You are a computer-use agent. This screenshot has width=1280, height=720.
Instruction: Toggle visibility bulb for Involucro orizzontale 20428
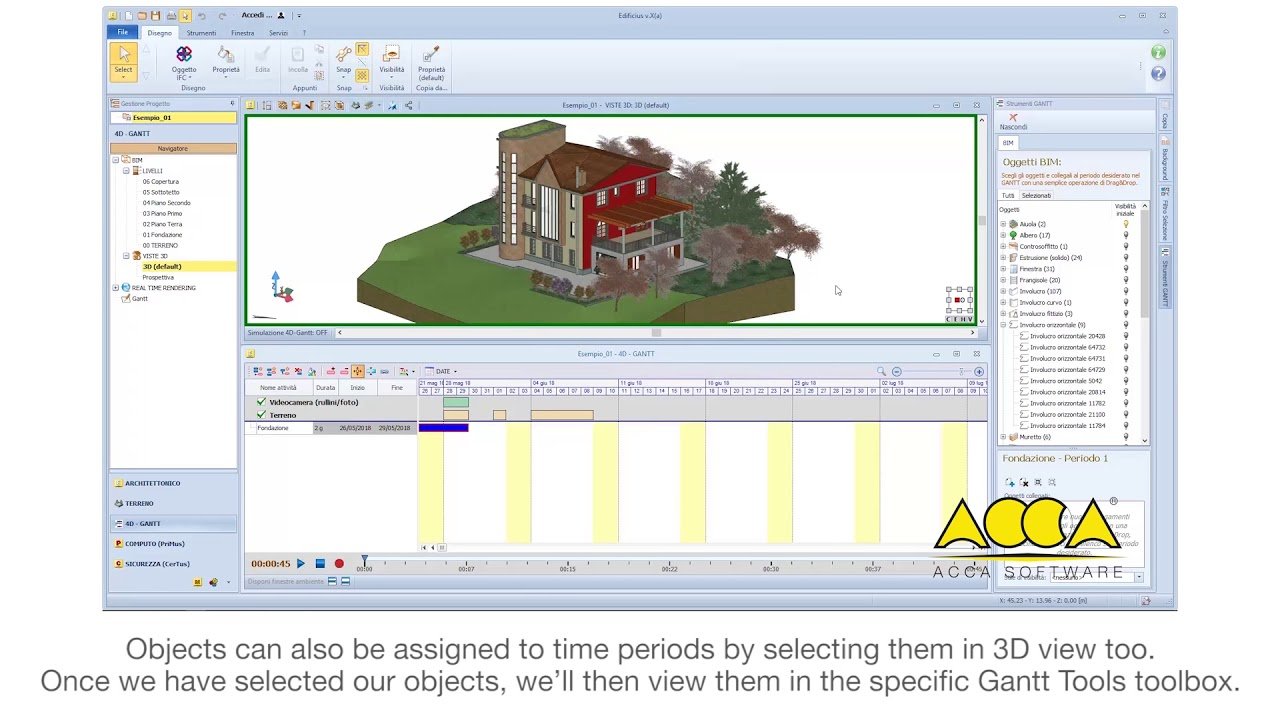1126,336
